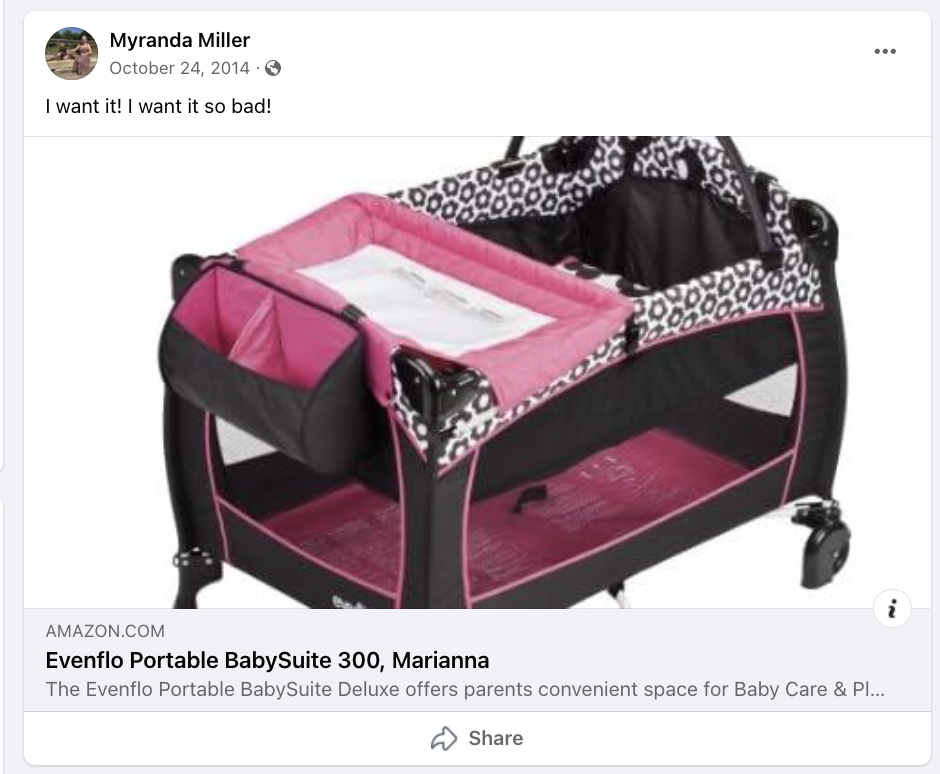Click the Myranda Miller name link
940x774 pixels.
(179, 40)
